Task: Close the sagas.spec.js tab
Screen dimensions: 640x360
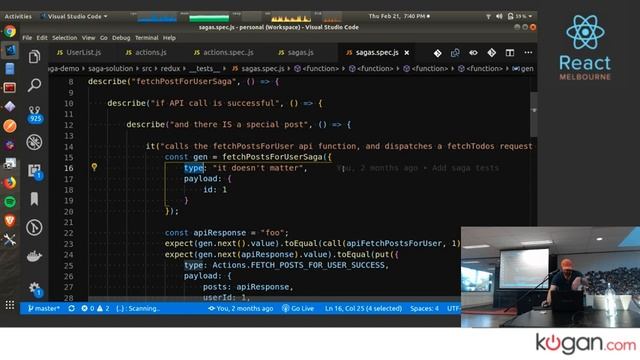Action: [407, 53]
